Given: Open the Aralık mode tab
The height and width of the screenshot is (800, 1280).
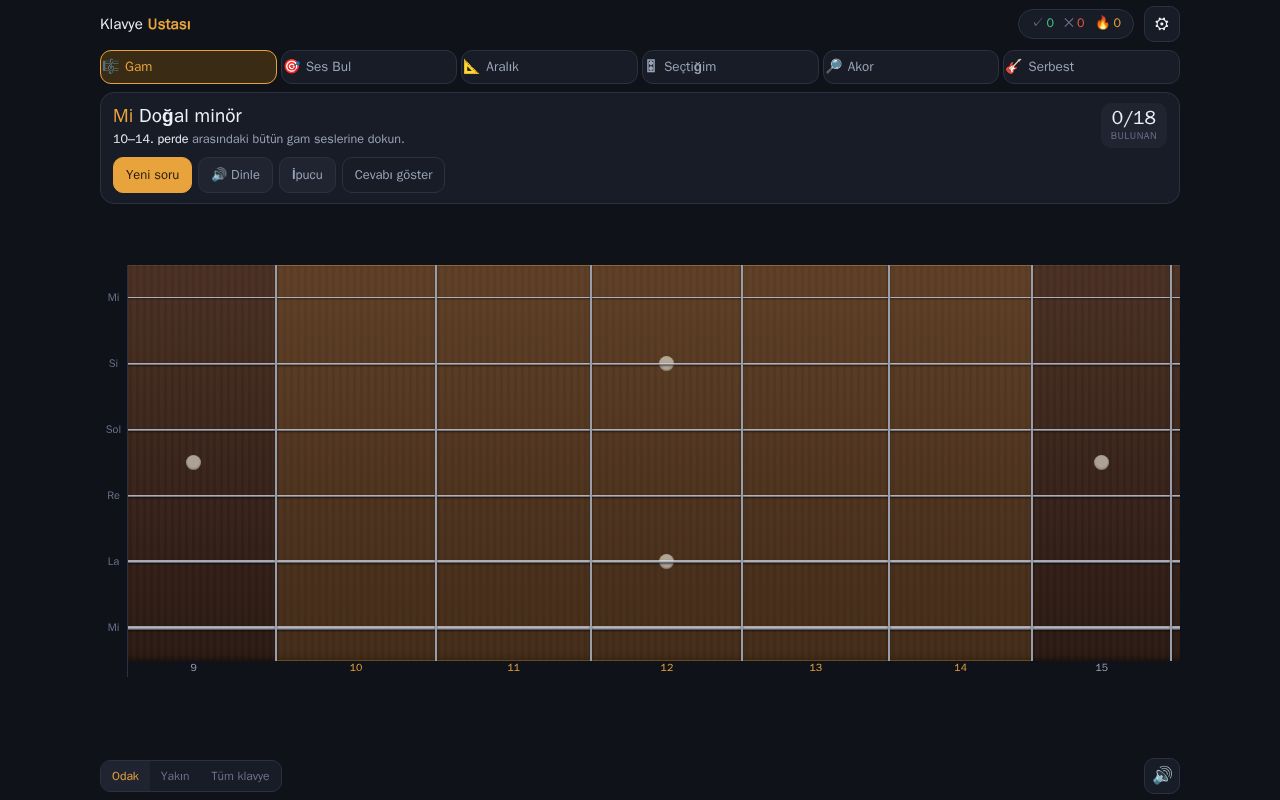Looking at the screenshot, I should point(549,67).
